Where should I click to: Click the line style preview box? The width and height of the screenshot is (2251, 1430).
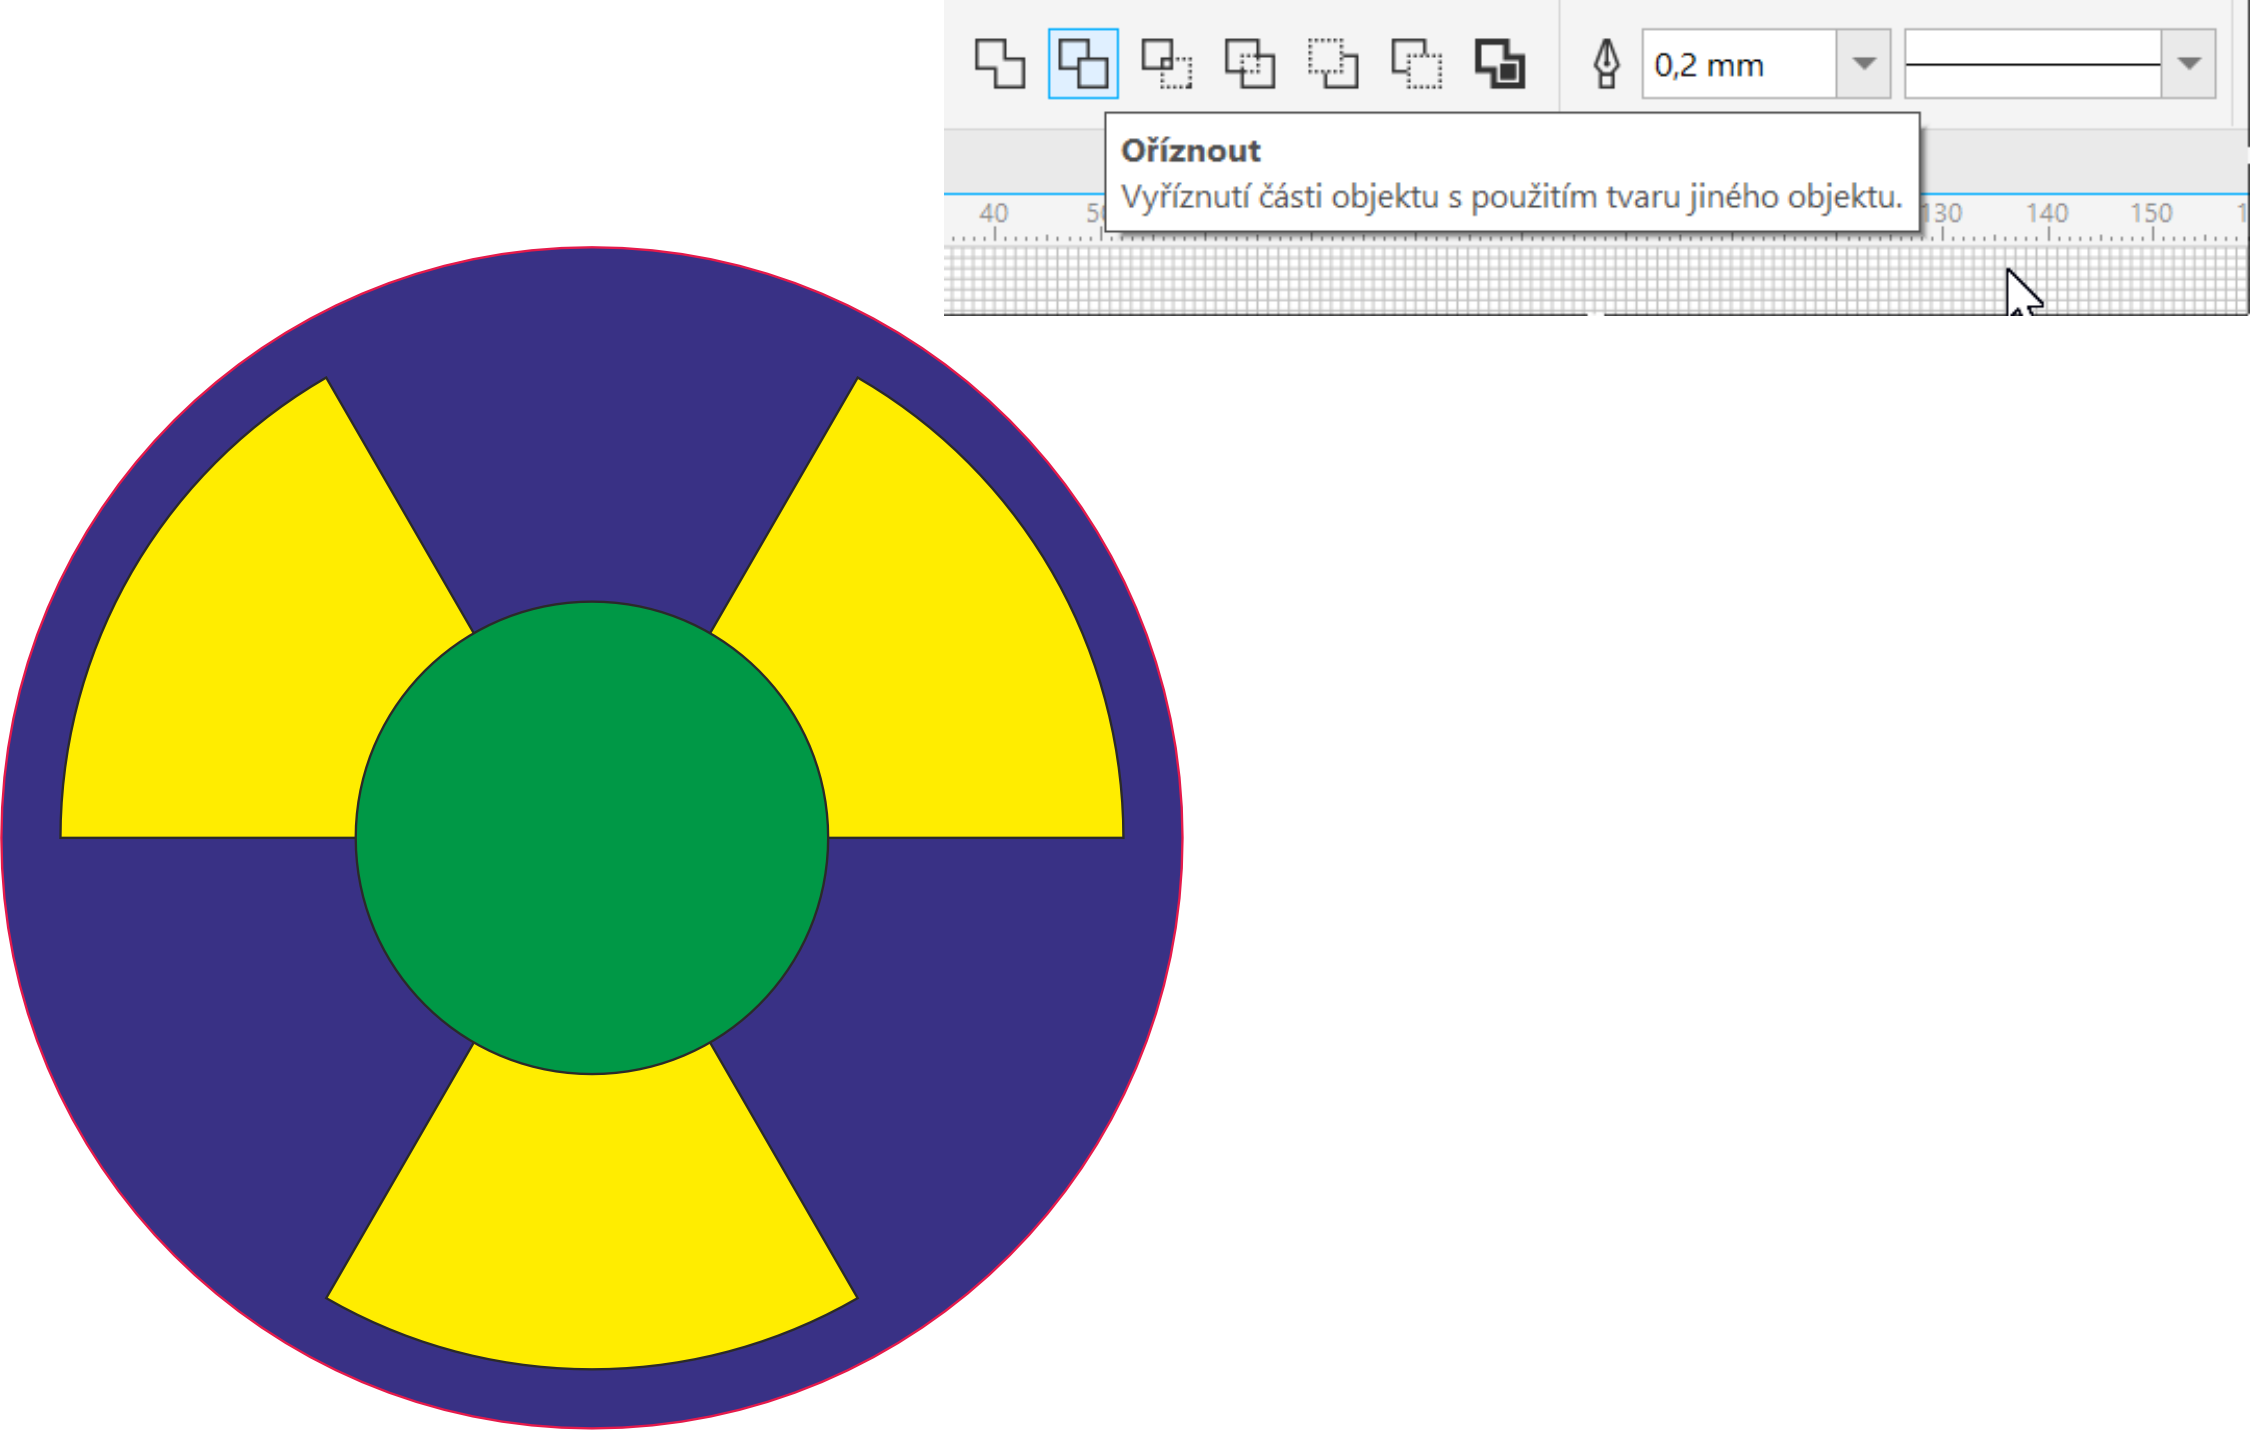(x=2032, y=64)
